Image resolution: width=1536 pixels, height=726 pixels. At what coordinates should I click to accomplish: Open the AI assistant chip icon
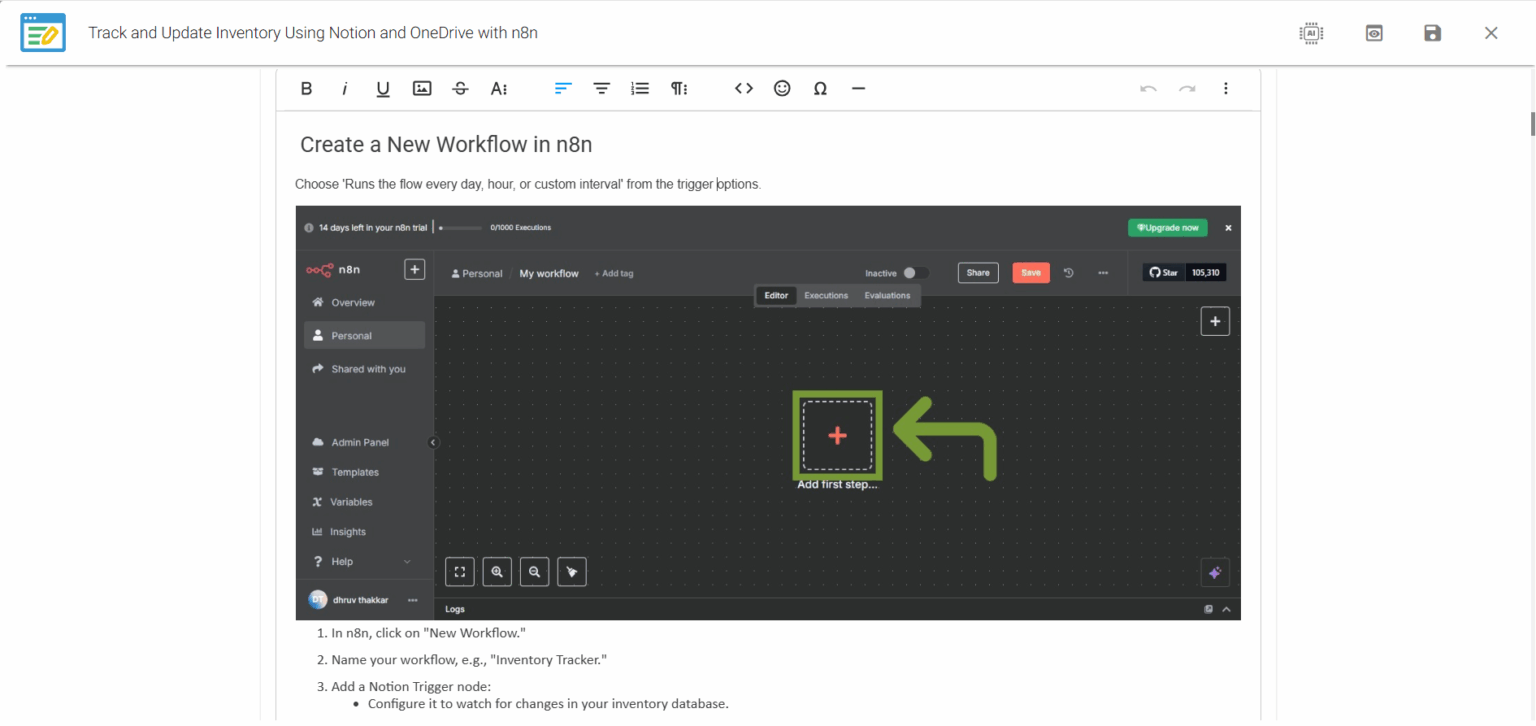coord(1311,33)
